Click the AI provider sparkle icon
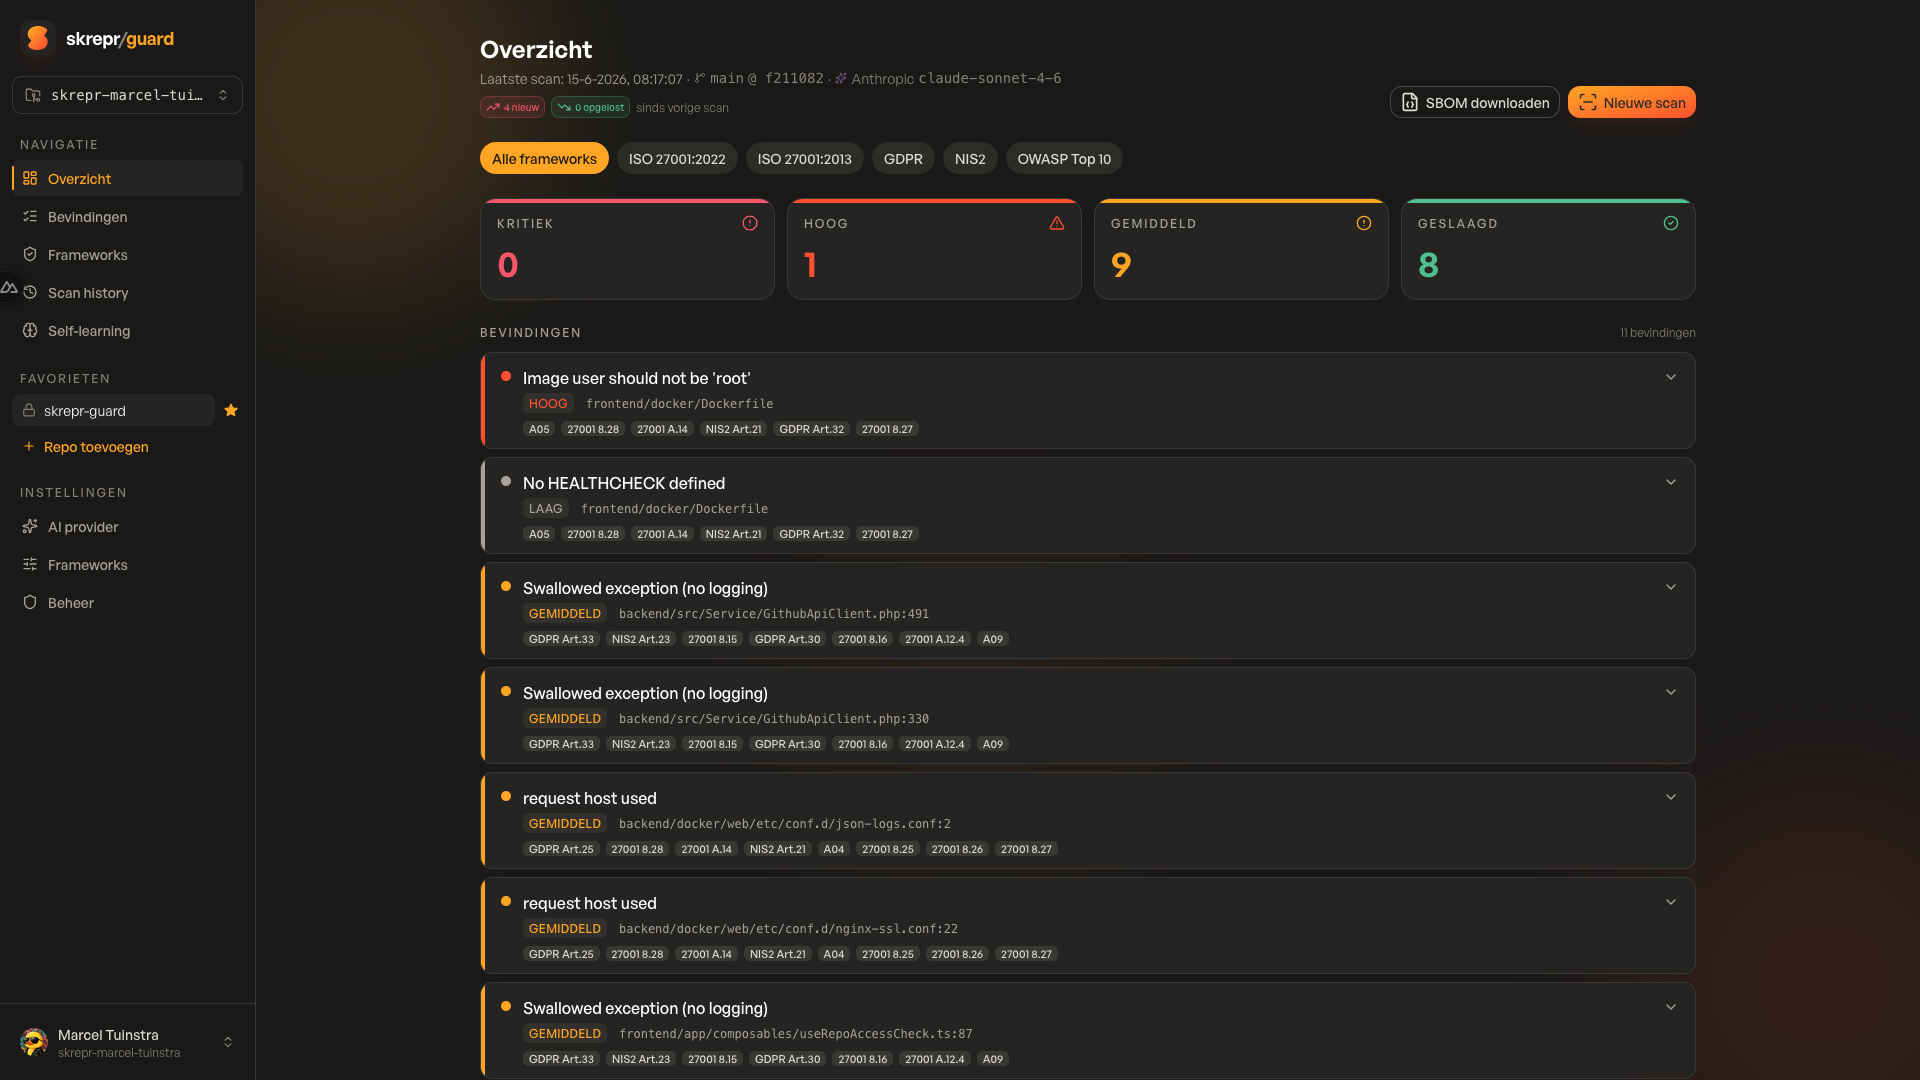 click(x=30, y=526)
